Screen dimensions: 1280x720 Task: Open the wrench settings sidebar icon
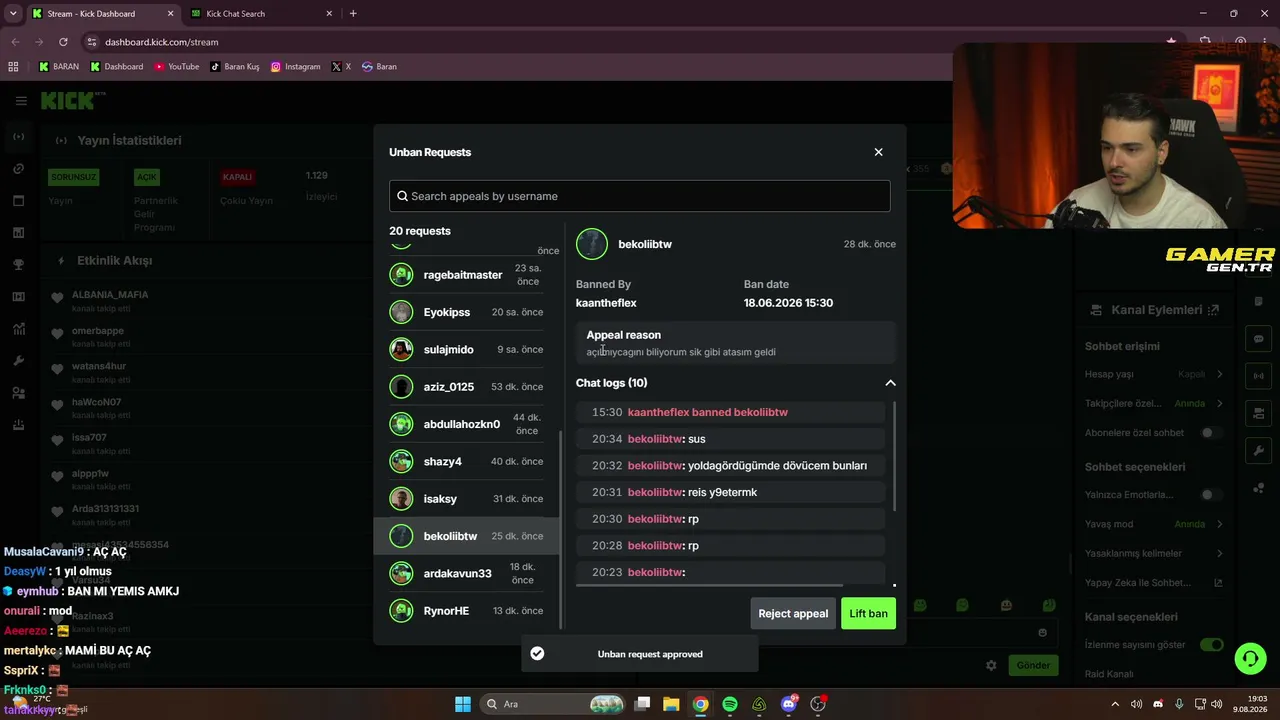click(x=19, y=361)
